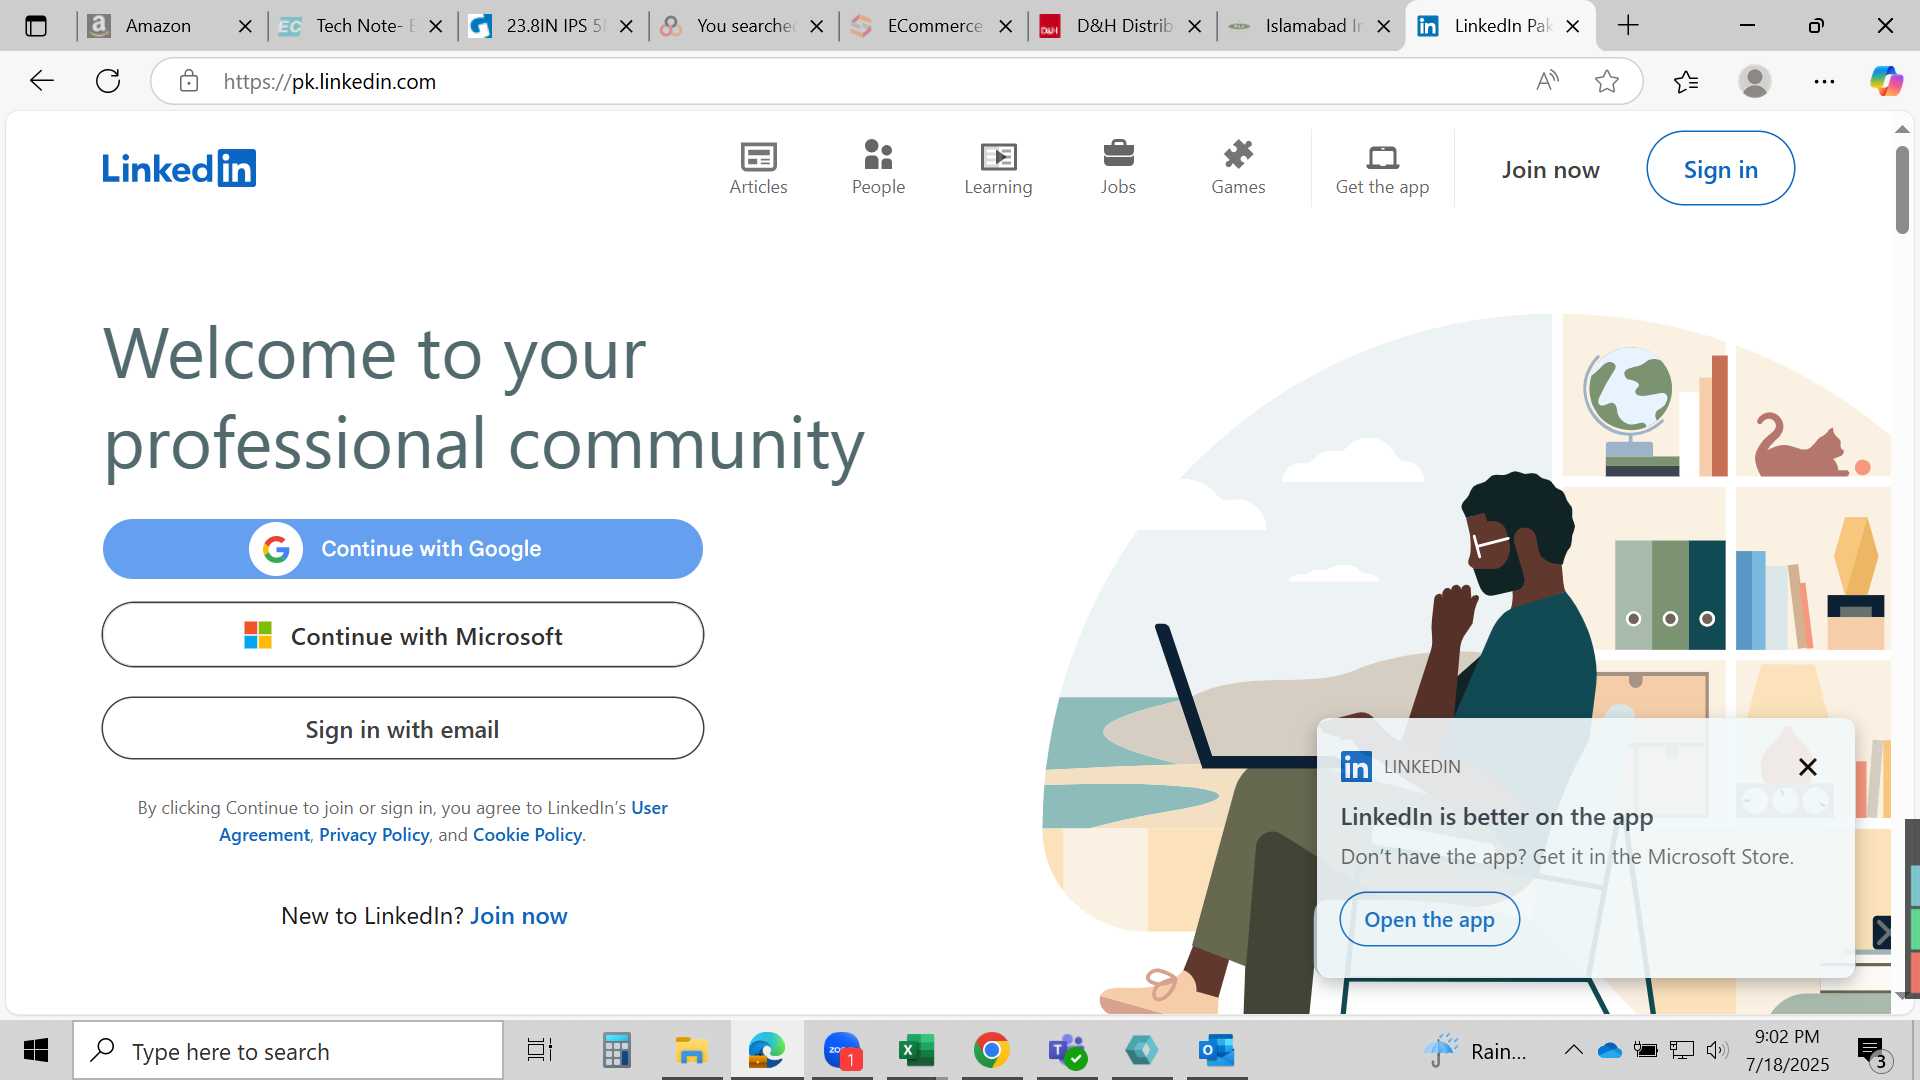
Task: Click the browser address bar URL
Action: 330,82
